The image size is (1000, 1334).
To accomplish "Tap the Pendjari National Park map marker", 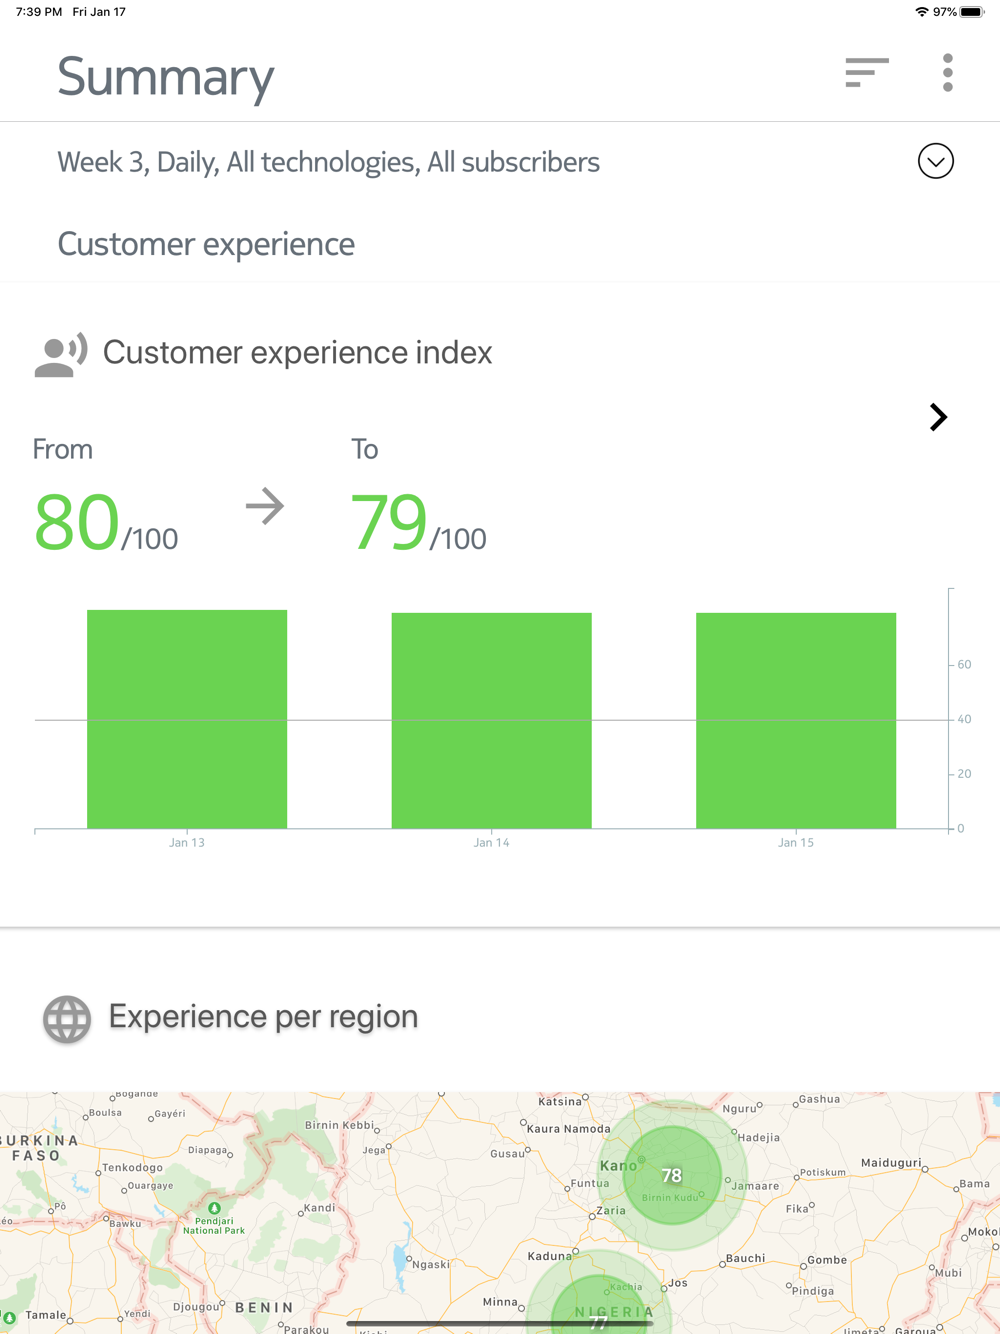I will [x=214, y=1209].
